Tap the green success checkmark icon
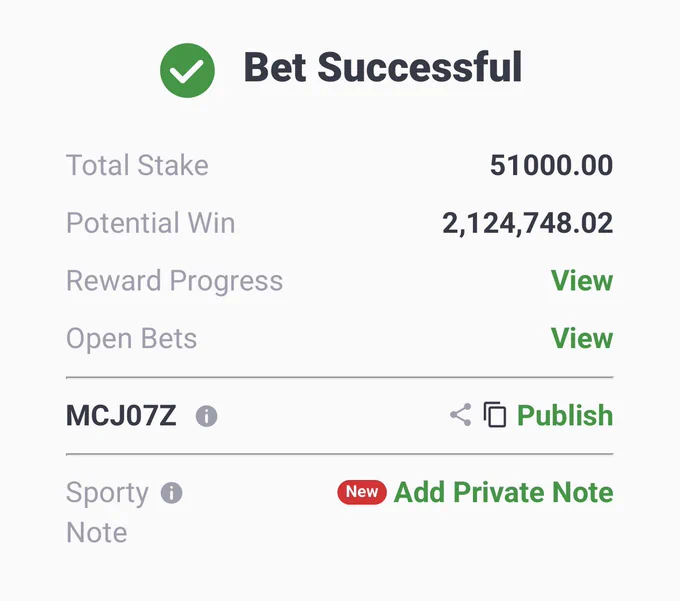Viewport: 680px width, 601px height. tap(187, 70)
